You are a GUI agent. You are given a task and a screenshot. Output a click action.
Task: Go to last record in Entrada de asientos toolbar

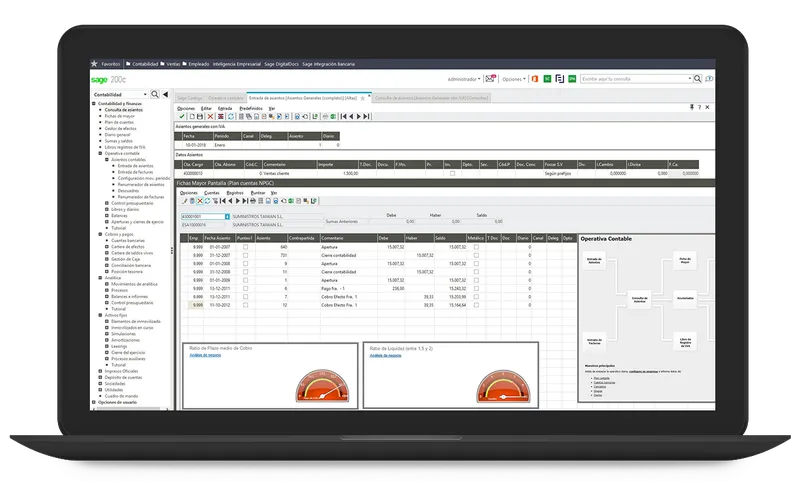pos(366,116)
